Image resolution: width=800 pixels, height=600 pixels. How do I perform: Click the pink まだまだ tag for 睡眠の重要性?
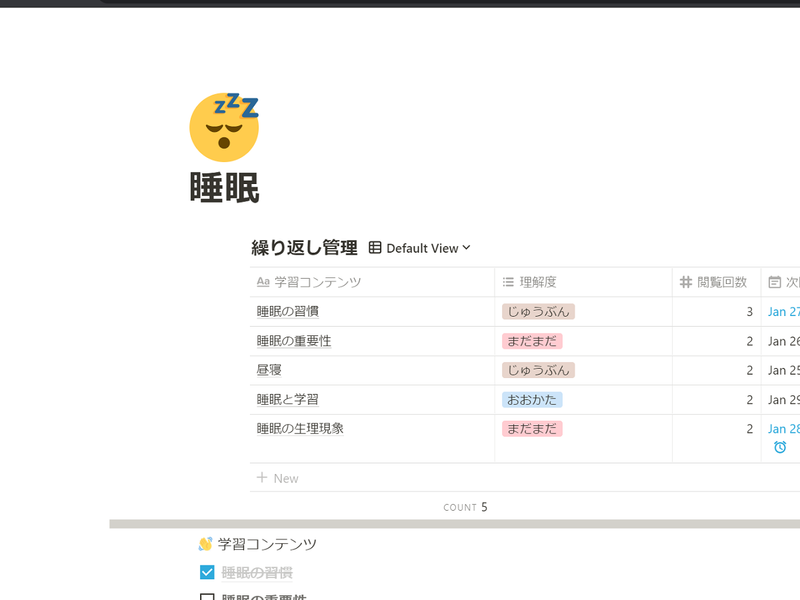532,341
